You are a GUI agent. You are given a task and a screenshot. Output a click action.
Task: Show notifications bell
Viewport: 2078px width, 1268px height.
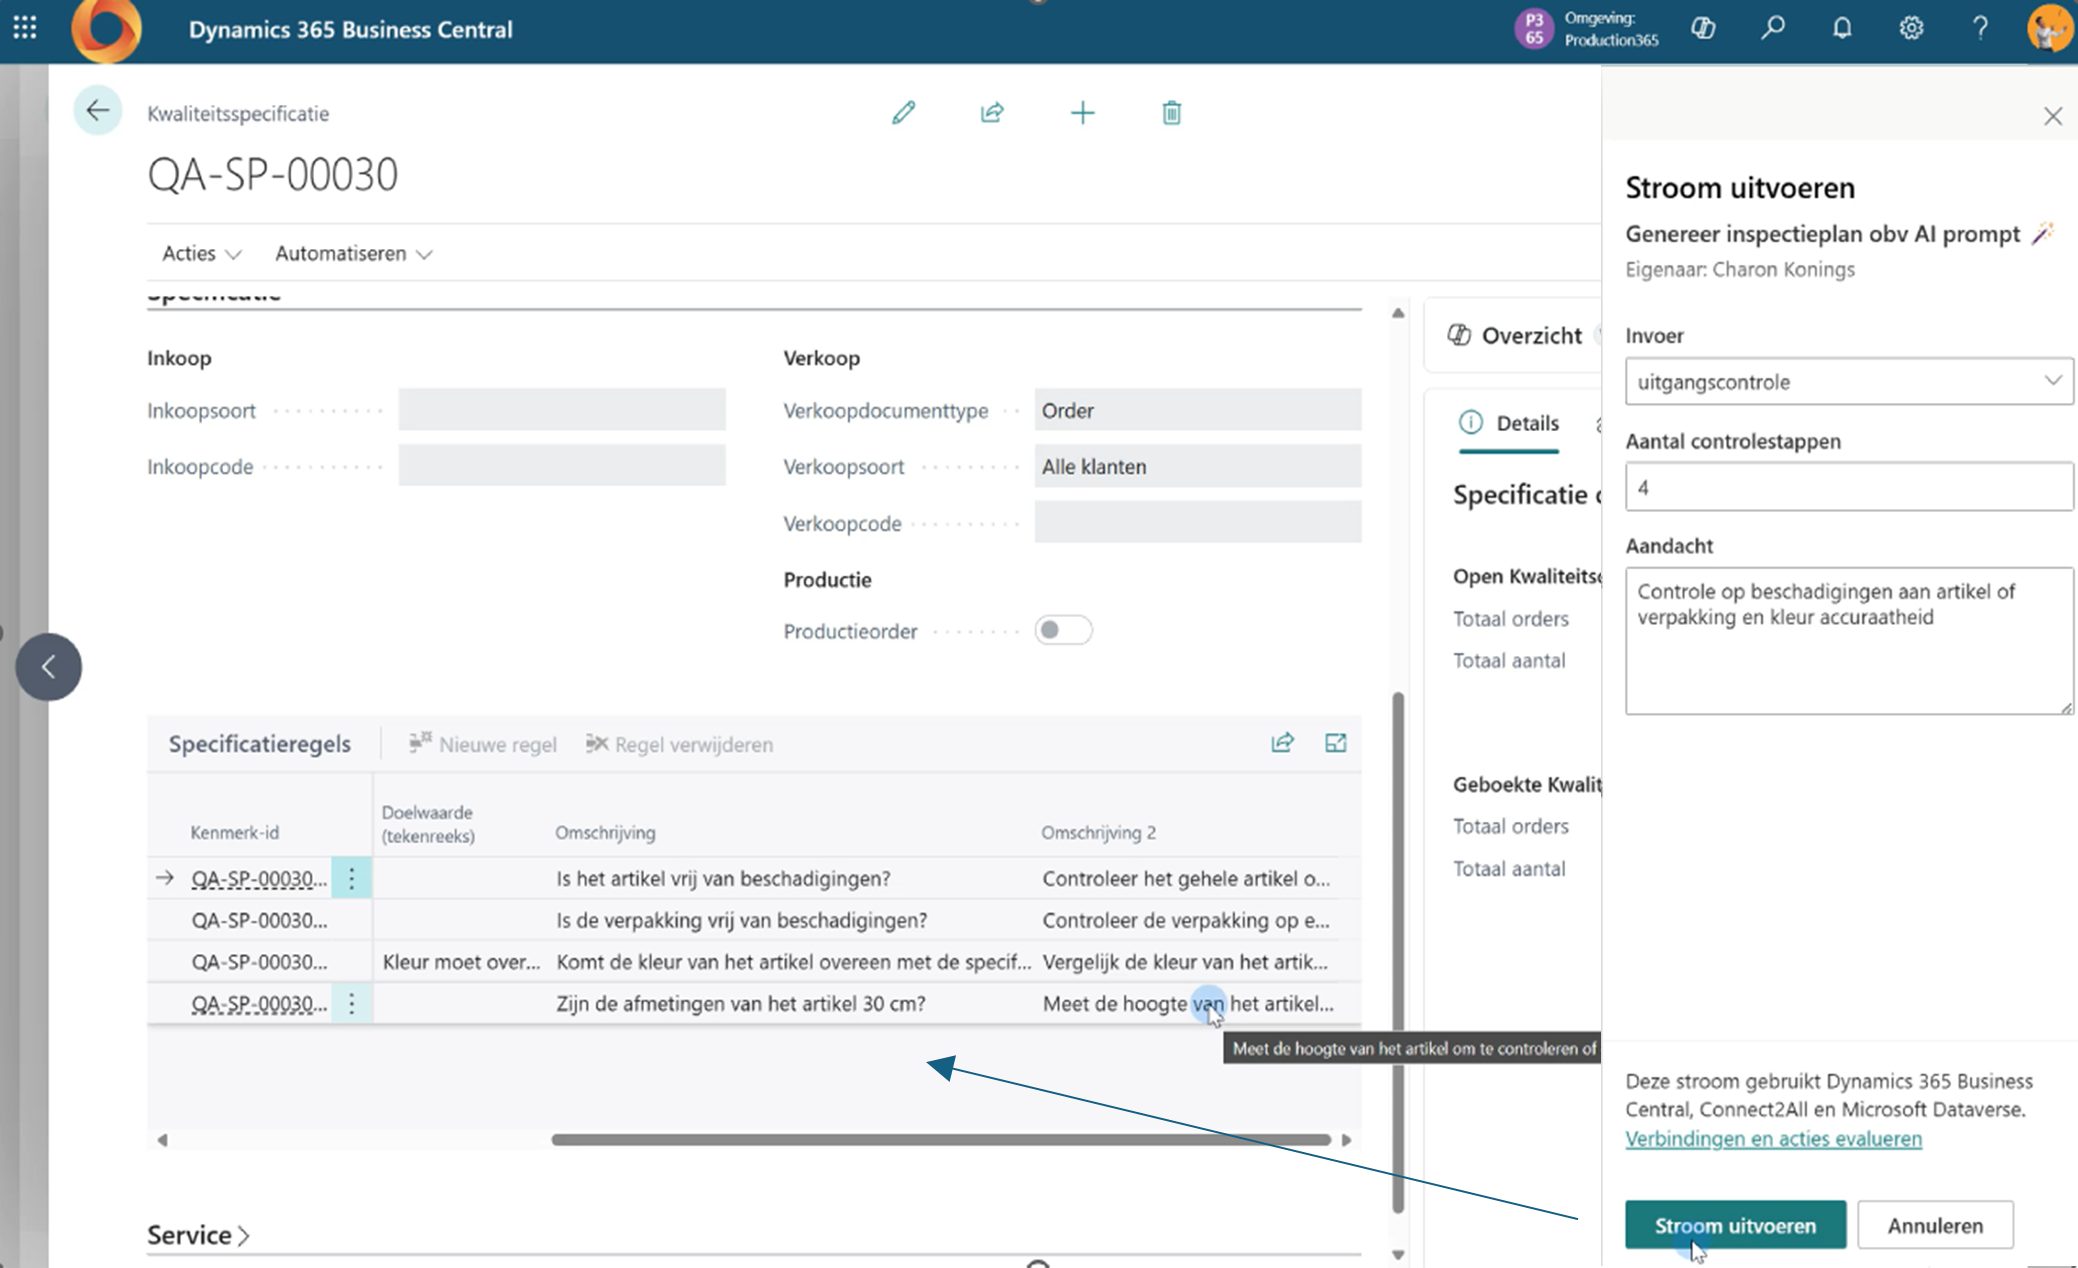[1842, 28]
